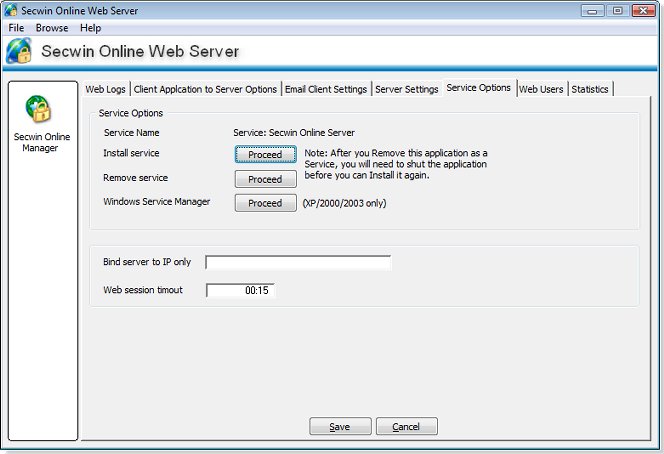This screenshot has width=664, height=454.
Task: Open Client Application to Server Options tab
Action: pyautogui.click(x=205, y=89)
